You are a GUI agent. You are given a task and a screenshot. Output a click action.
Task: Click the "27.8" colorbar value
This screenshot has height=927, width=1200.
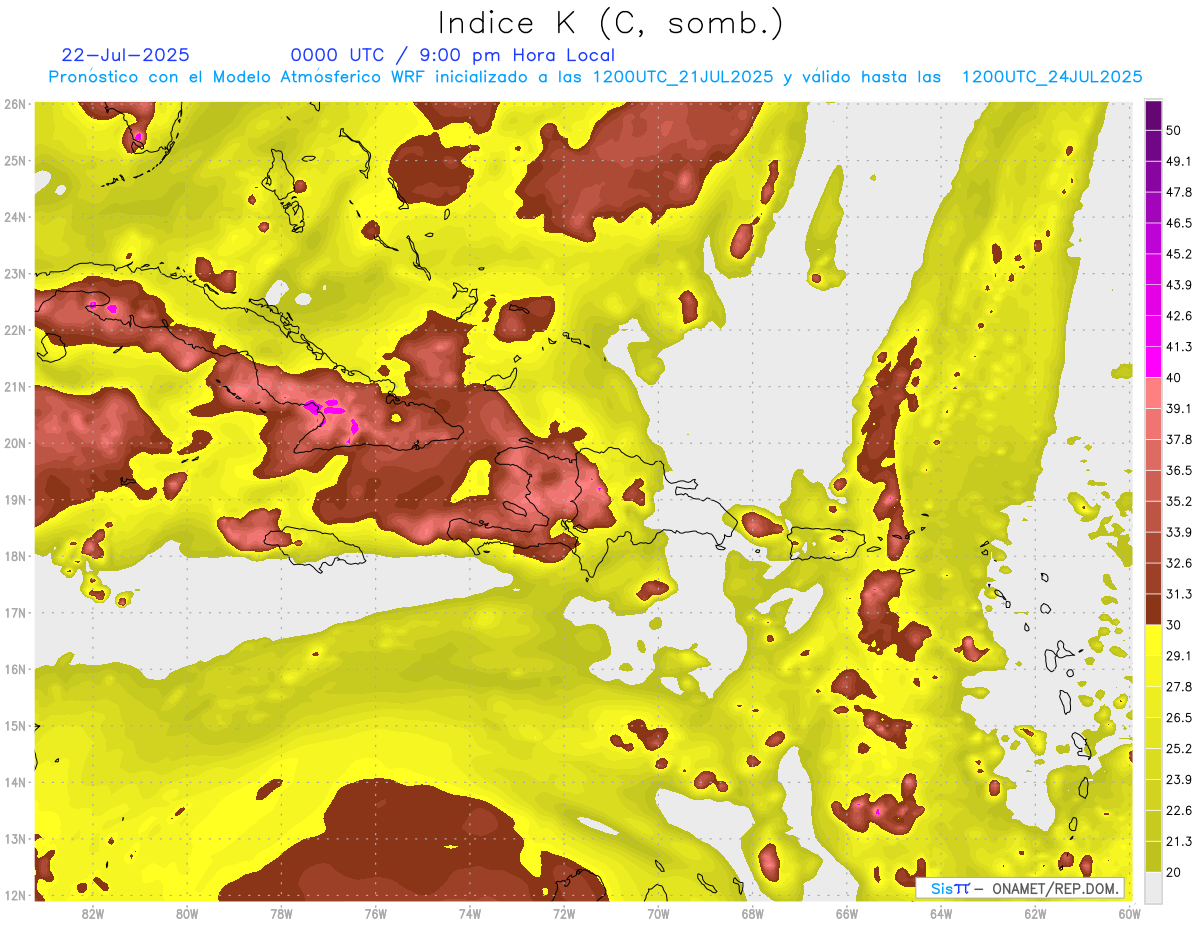click(x=1179, y=687)
